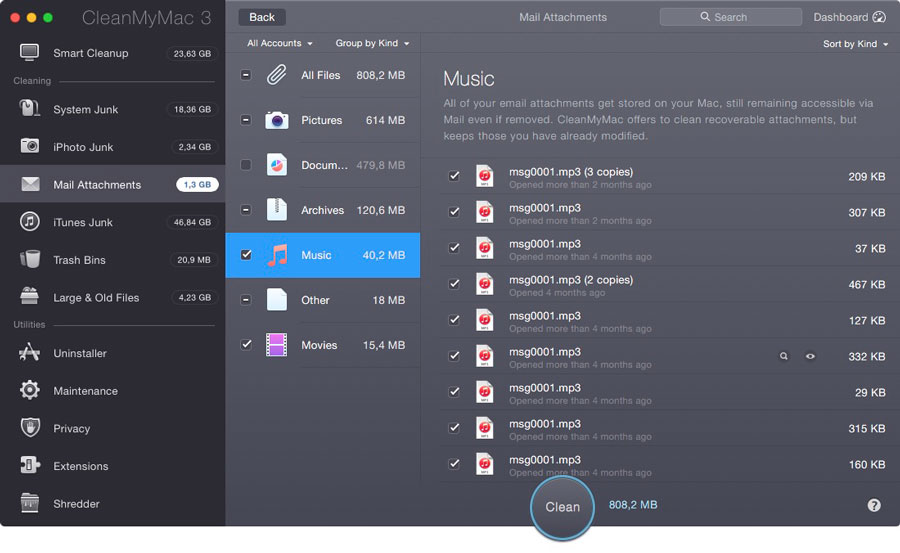Screen dimensions: 900x553
Task: Click the Privacy shield icon
Action: [30, 428]
